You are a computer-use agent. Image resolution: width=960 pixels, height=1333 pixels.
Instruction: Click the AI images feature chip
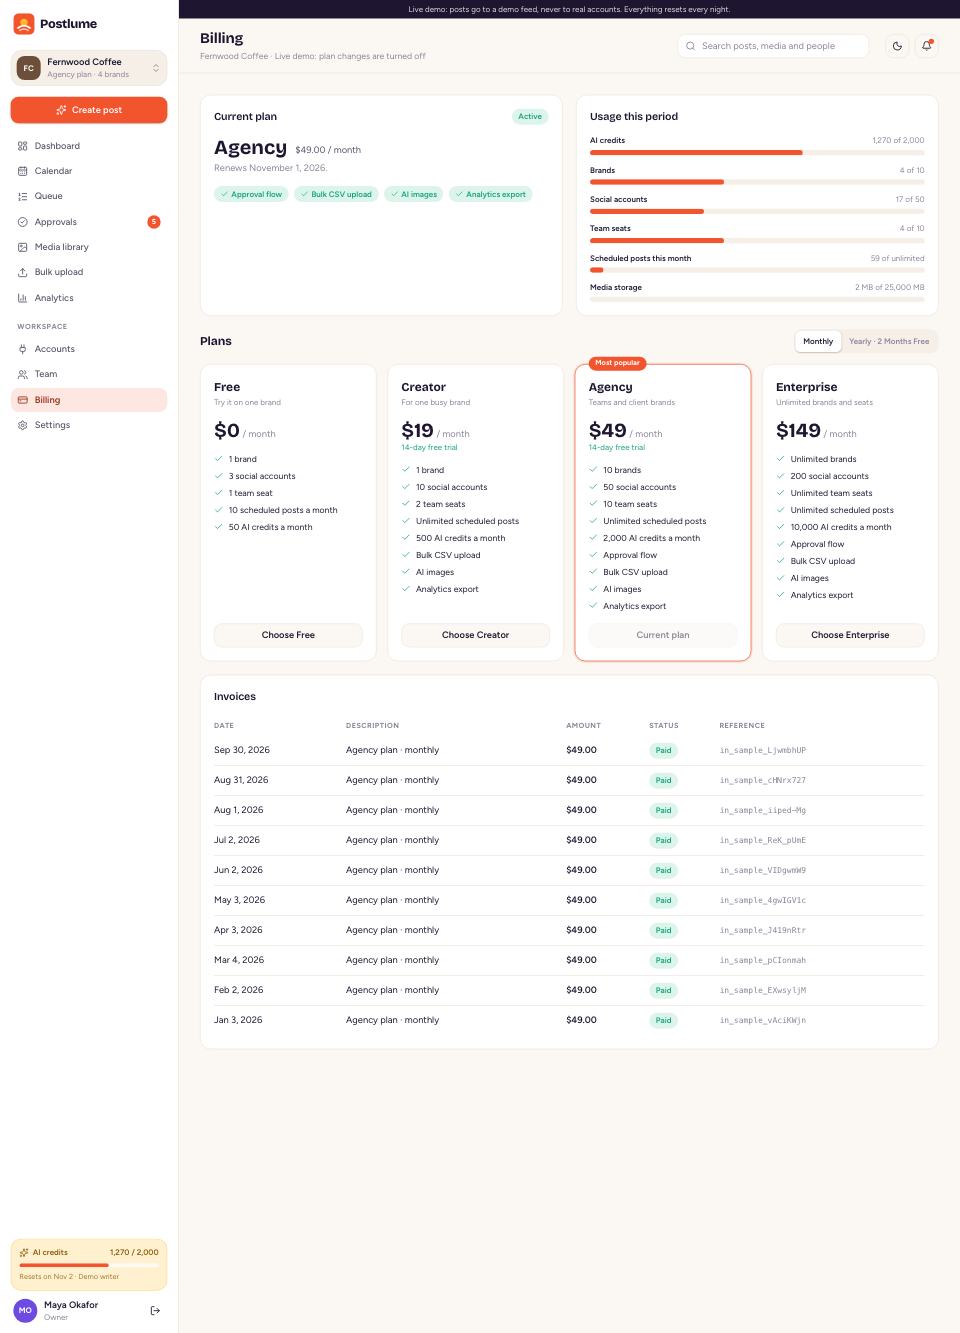pos(414,194)
